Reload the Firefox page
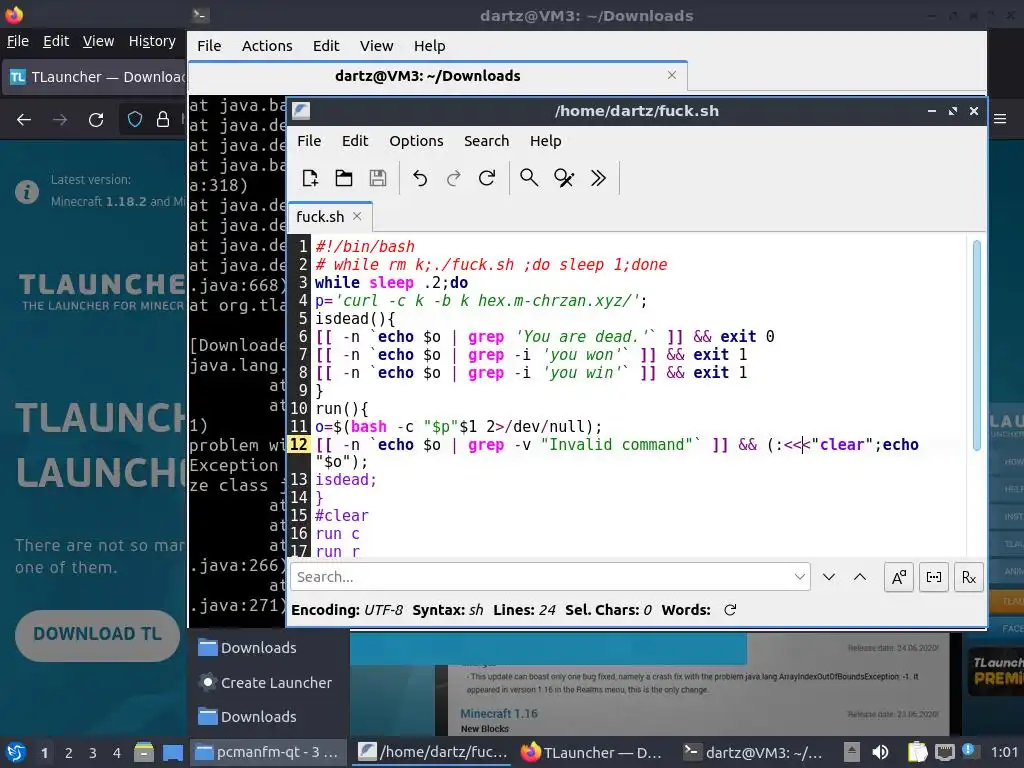The image size is (1024, 768). point(96,120)
